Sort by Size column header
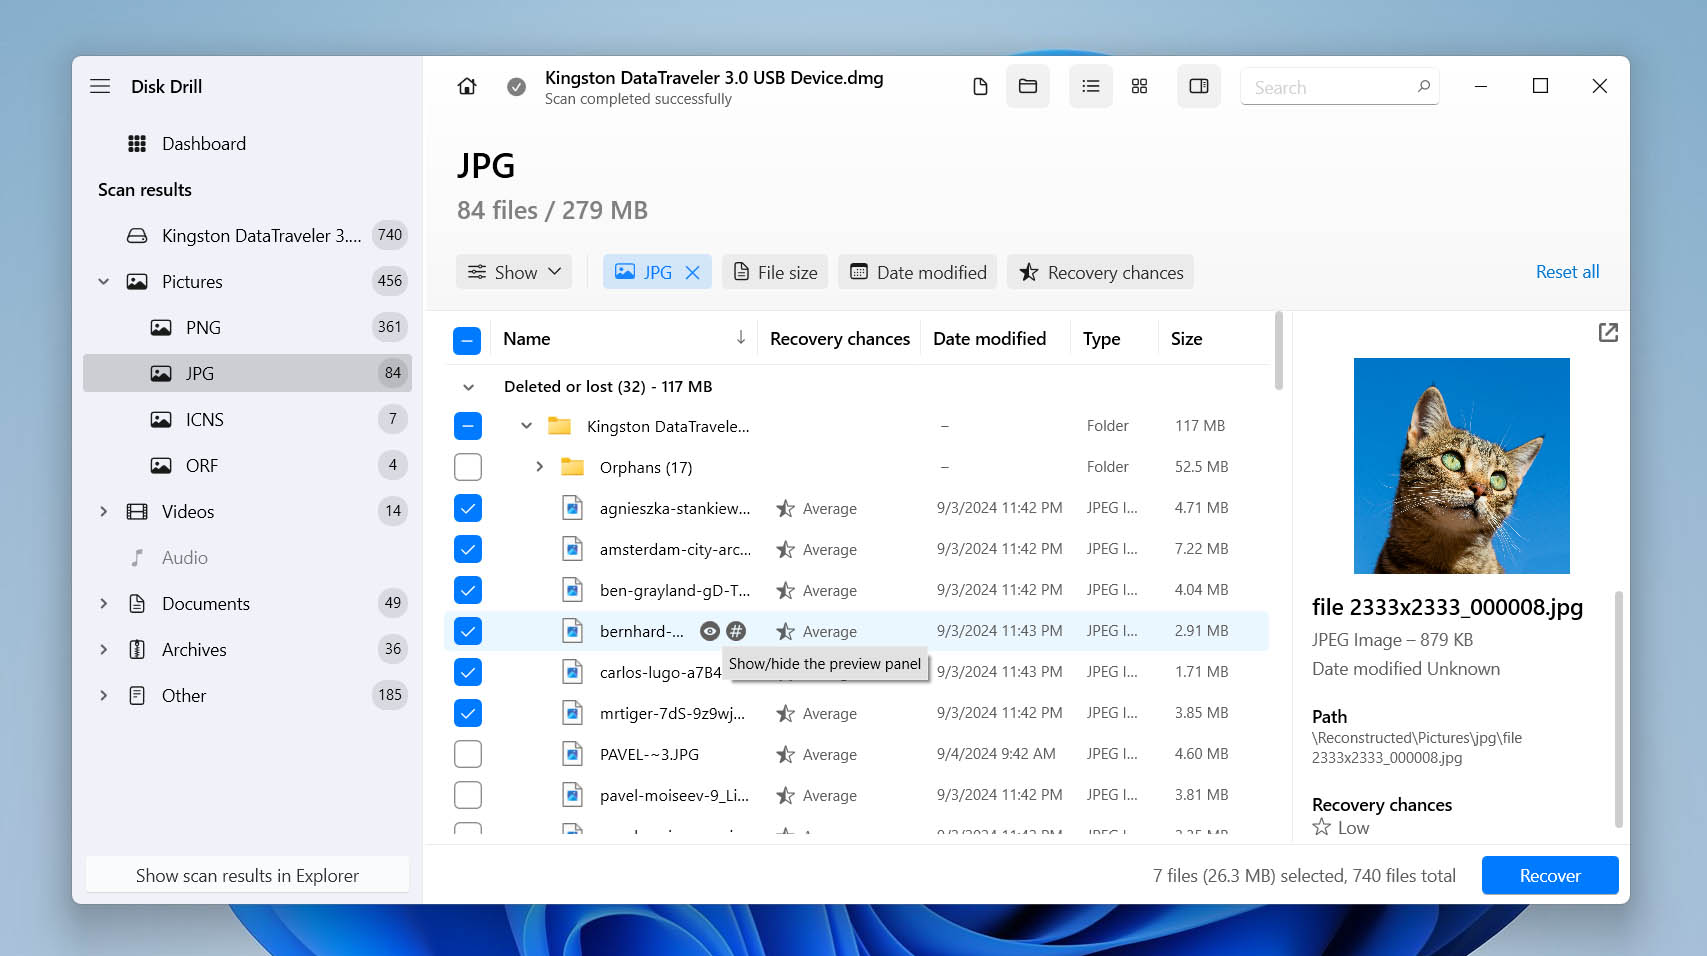This screenshot has height=956, width=1707. point(1186,339)
